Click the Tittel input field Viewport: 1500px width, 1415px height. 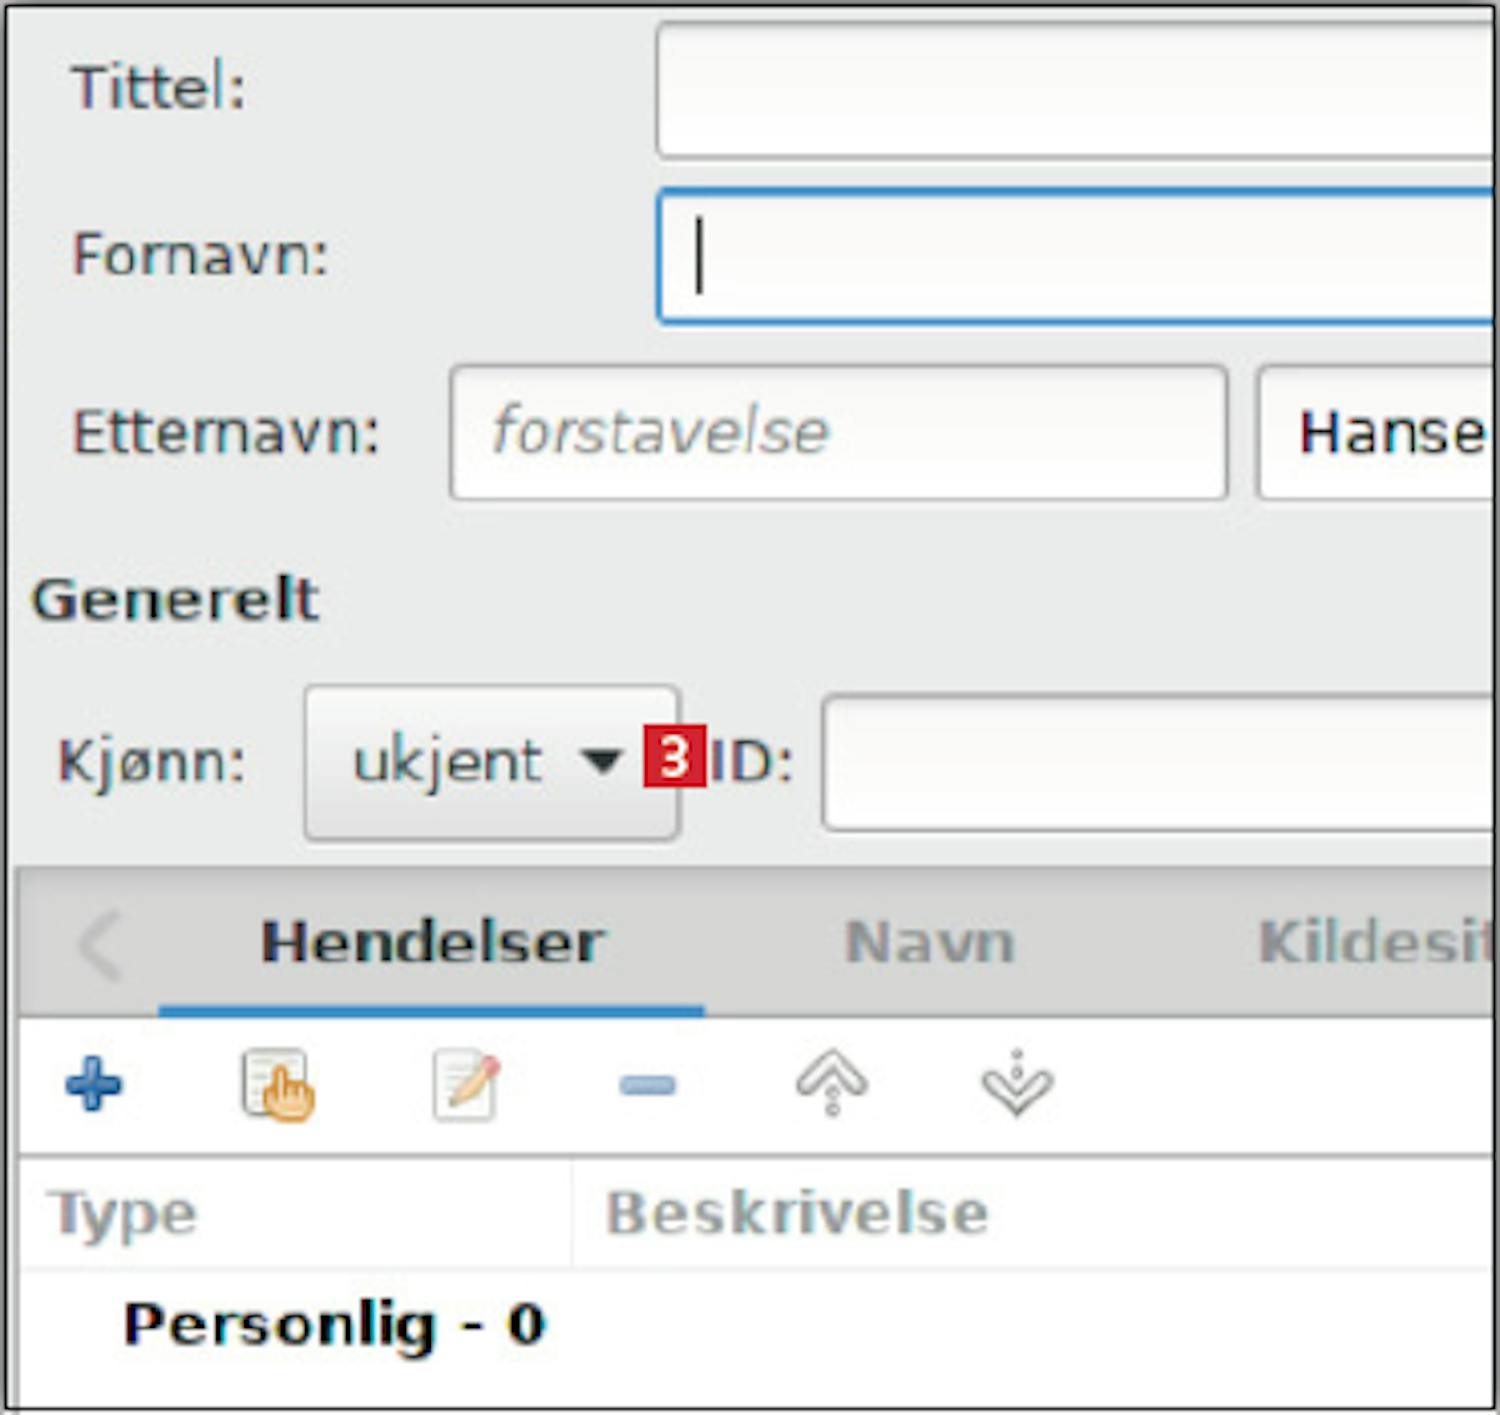click(x=1075, y=90)
